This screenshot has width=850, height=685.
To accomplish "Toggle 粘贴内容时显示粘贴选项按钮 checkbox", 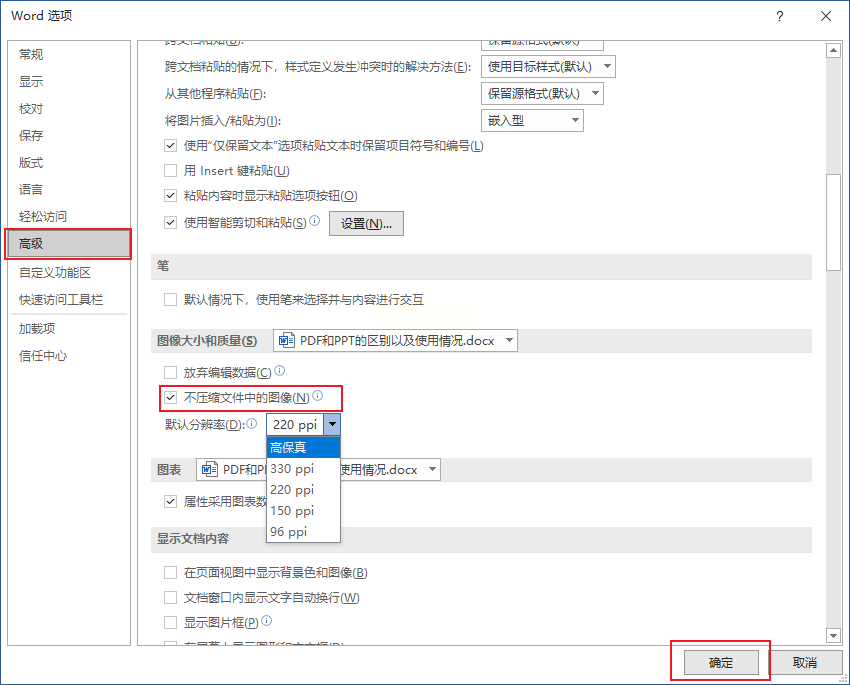I will pyautogui.click(x=170, y=196).
